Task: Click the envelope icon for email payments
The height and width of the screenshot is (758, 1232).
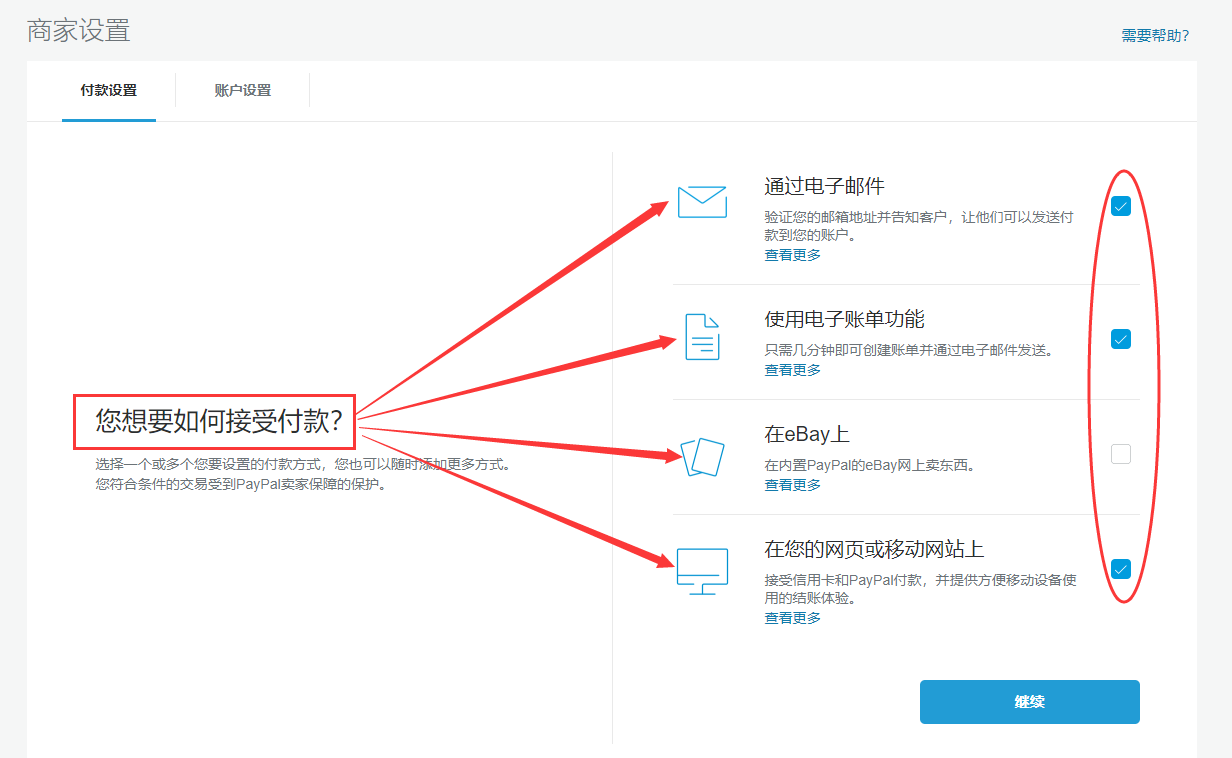Action: [x=702, y=202]
